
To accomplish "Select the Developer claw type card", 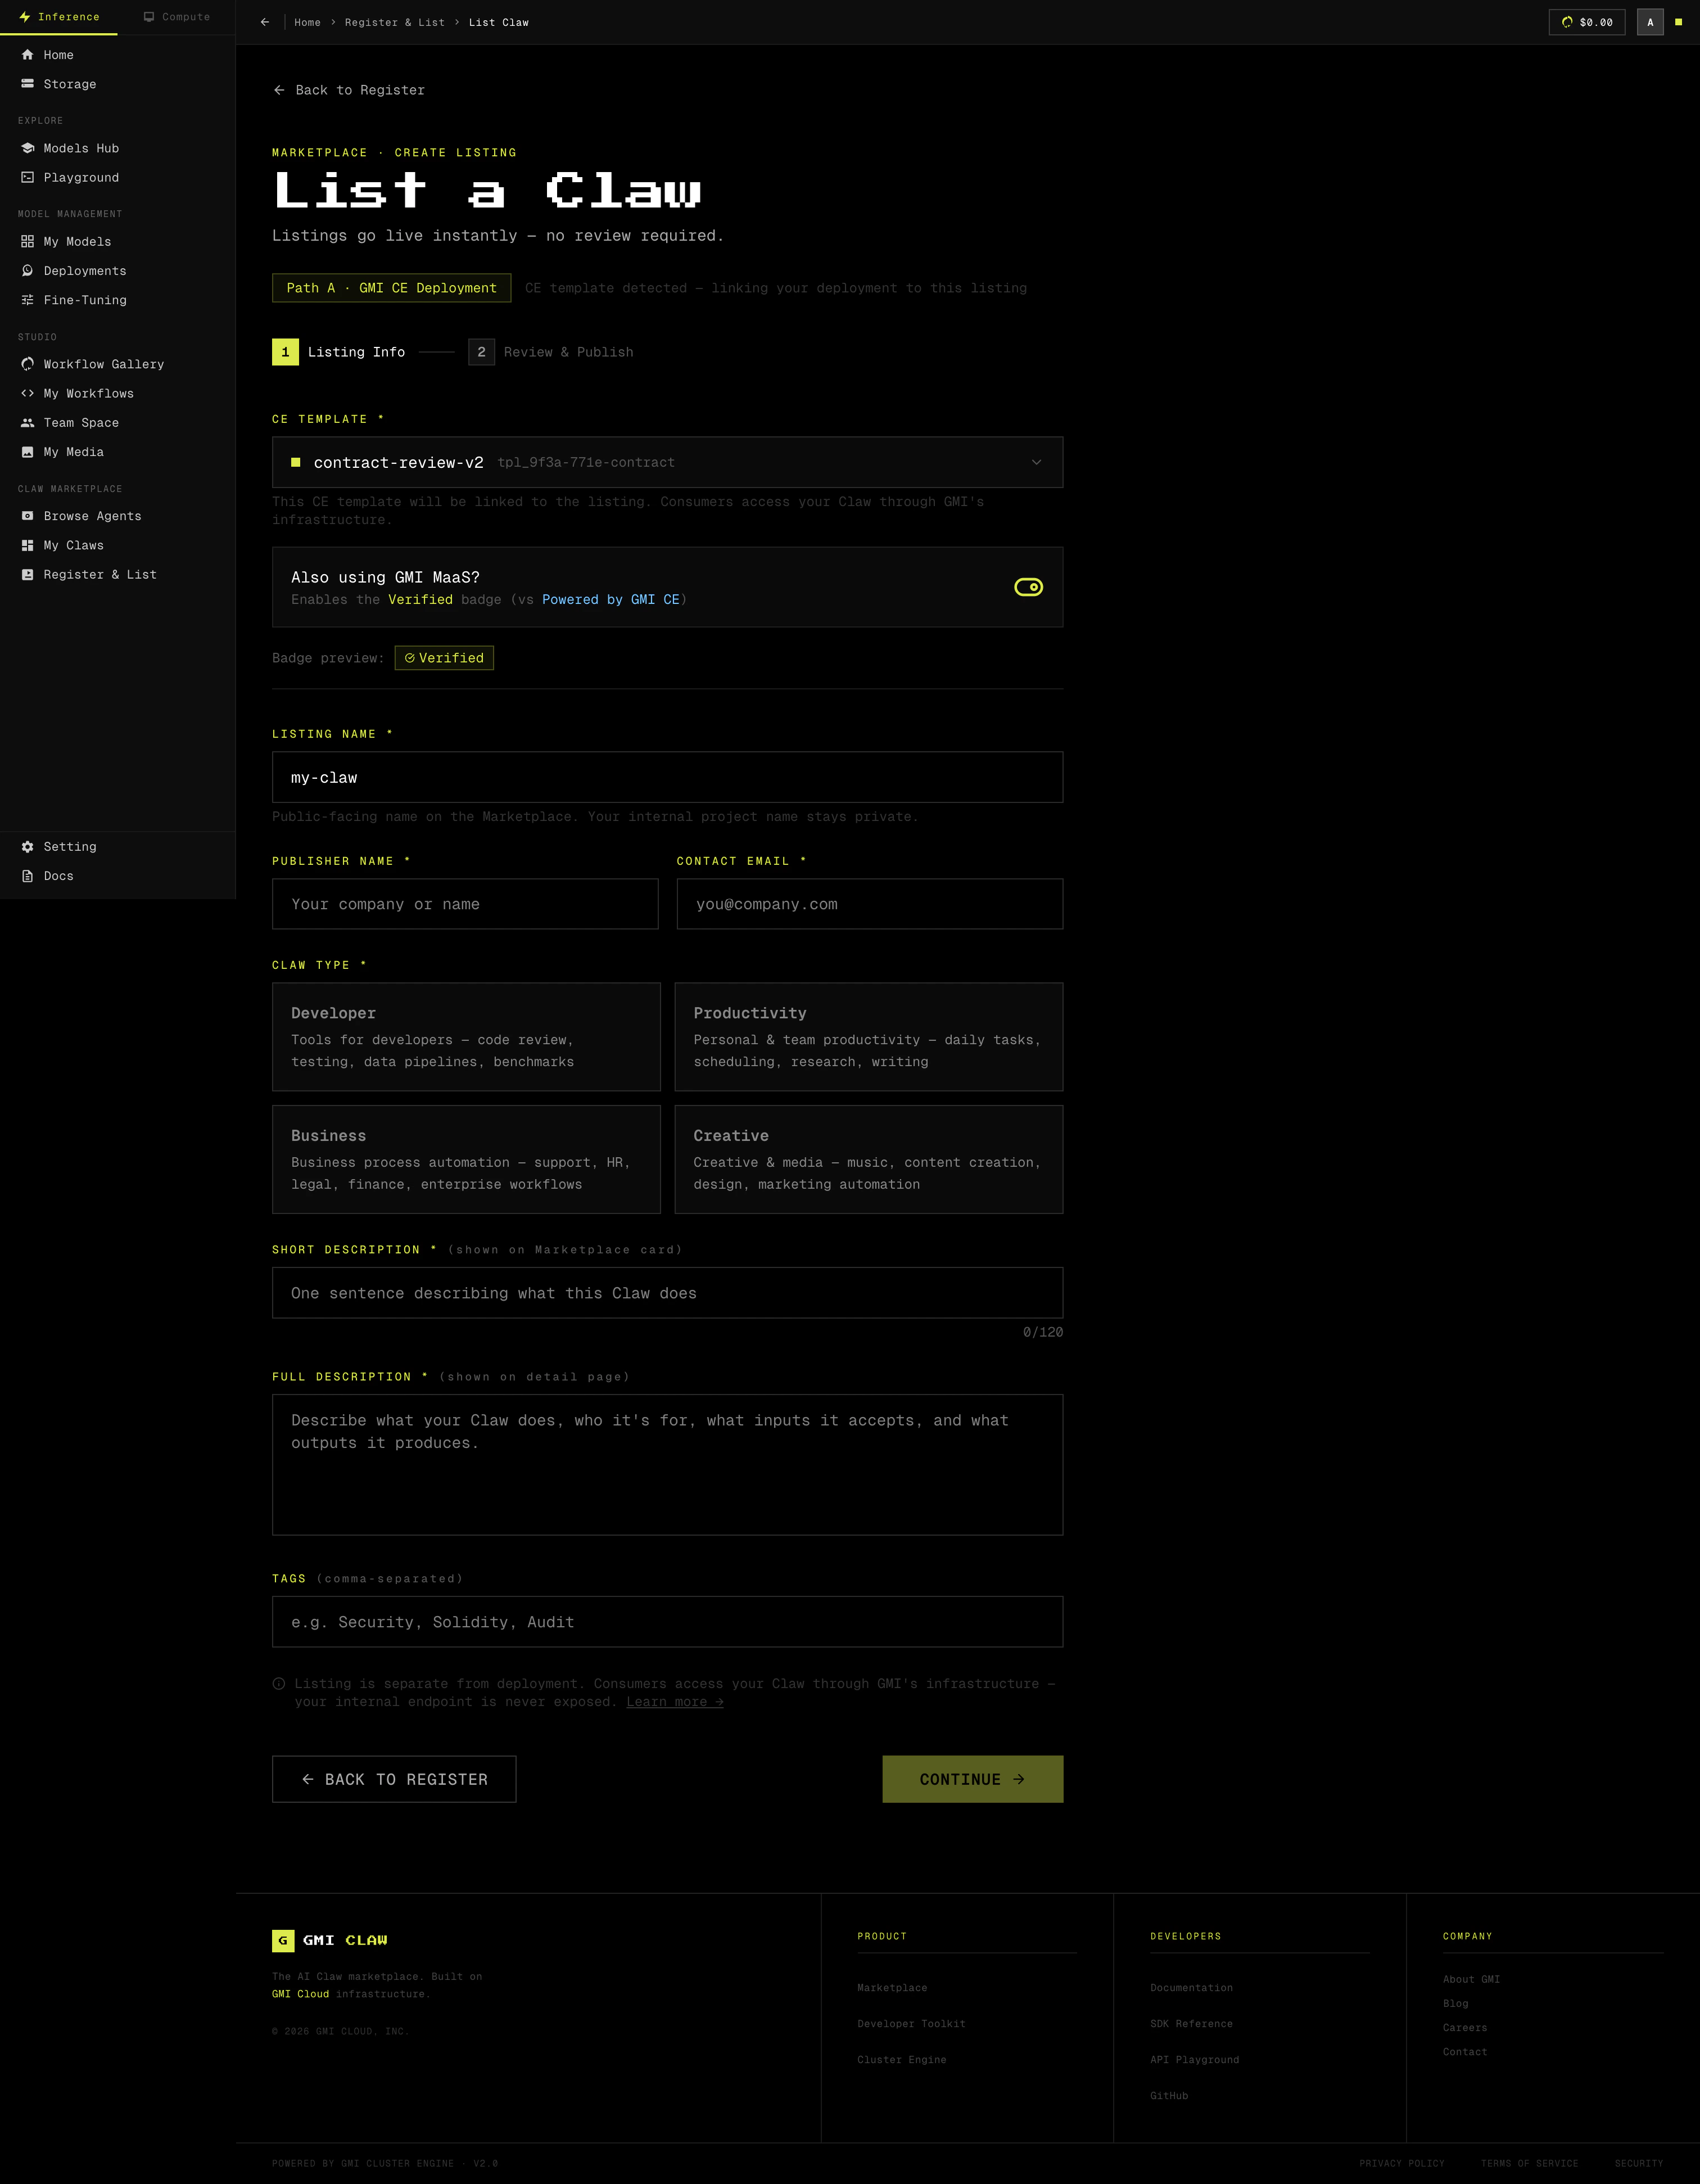I will [x=466, y=1036].
